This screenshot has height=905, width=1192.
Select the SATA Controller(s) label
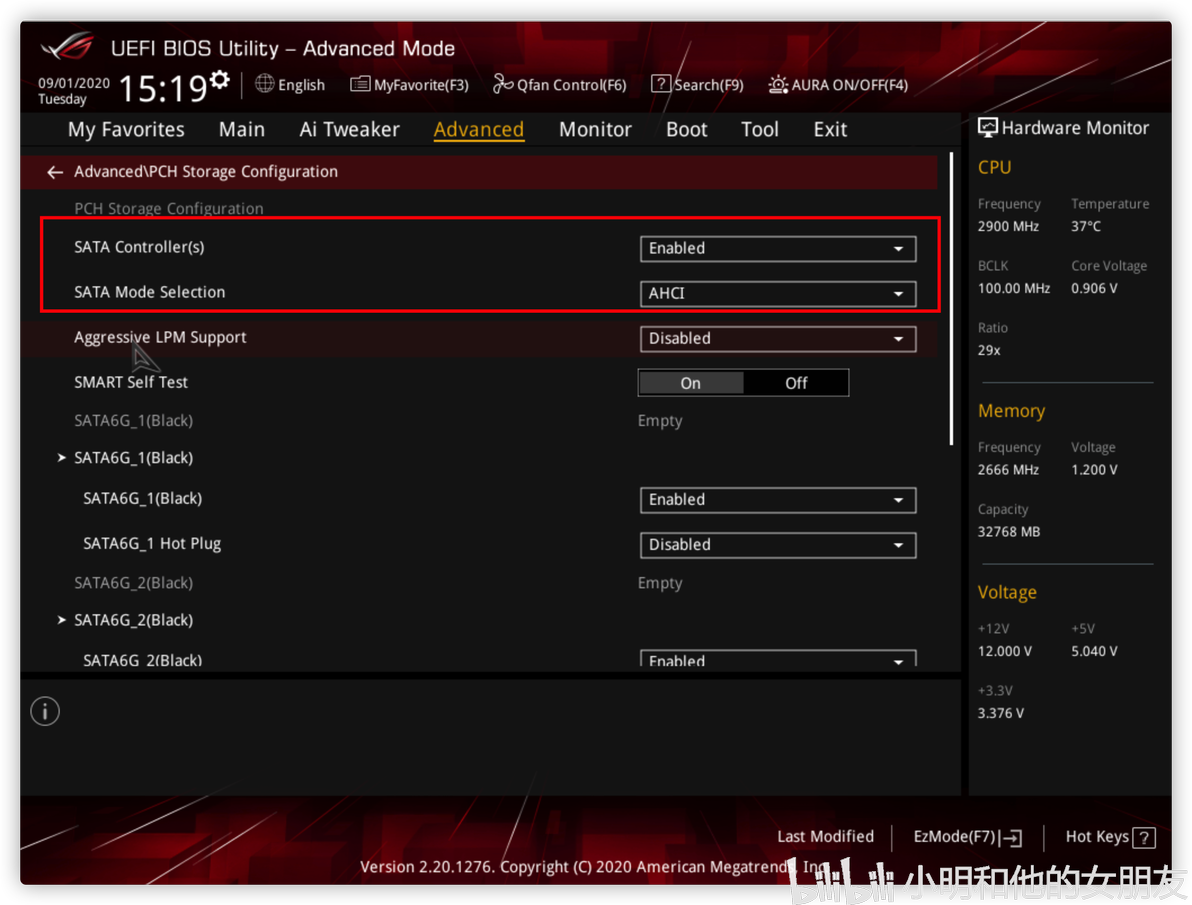point(139,247)
